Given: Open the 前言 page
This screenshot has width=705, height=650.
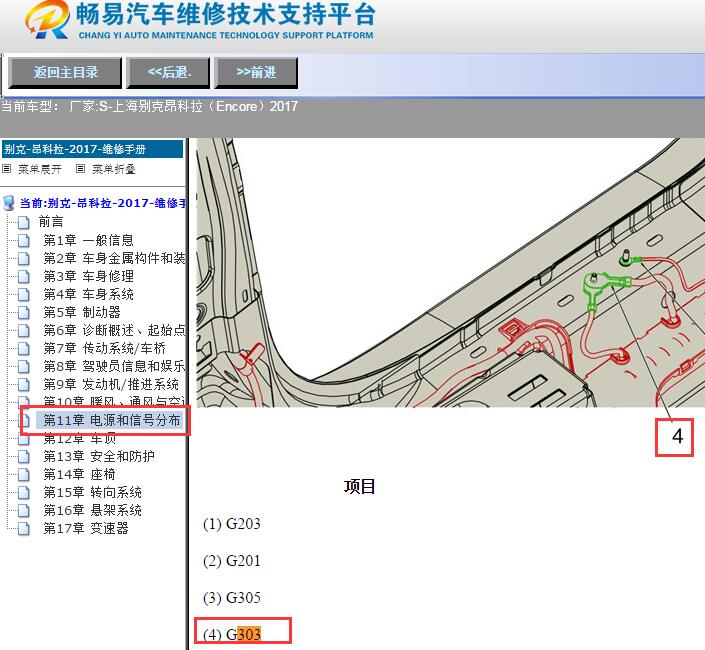Looking at the screenshot, I should (x=51, y=222).
